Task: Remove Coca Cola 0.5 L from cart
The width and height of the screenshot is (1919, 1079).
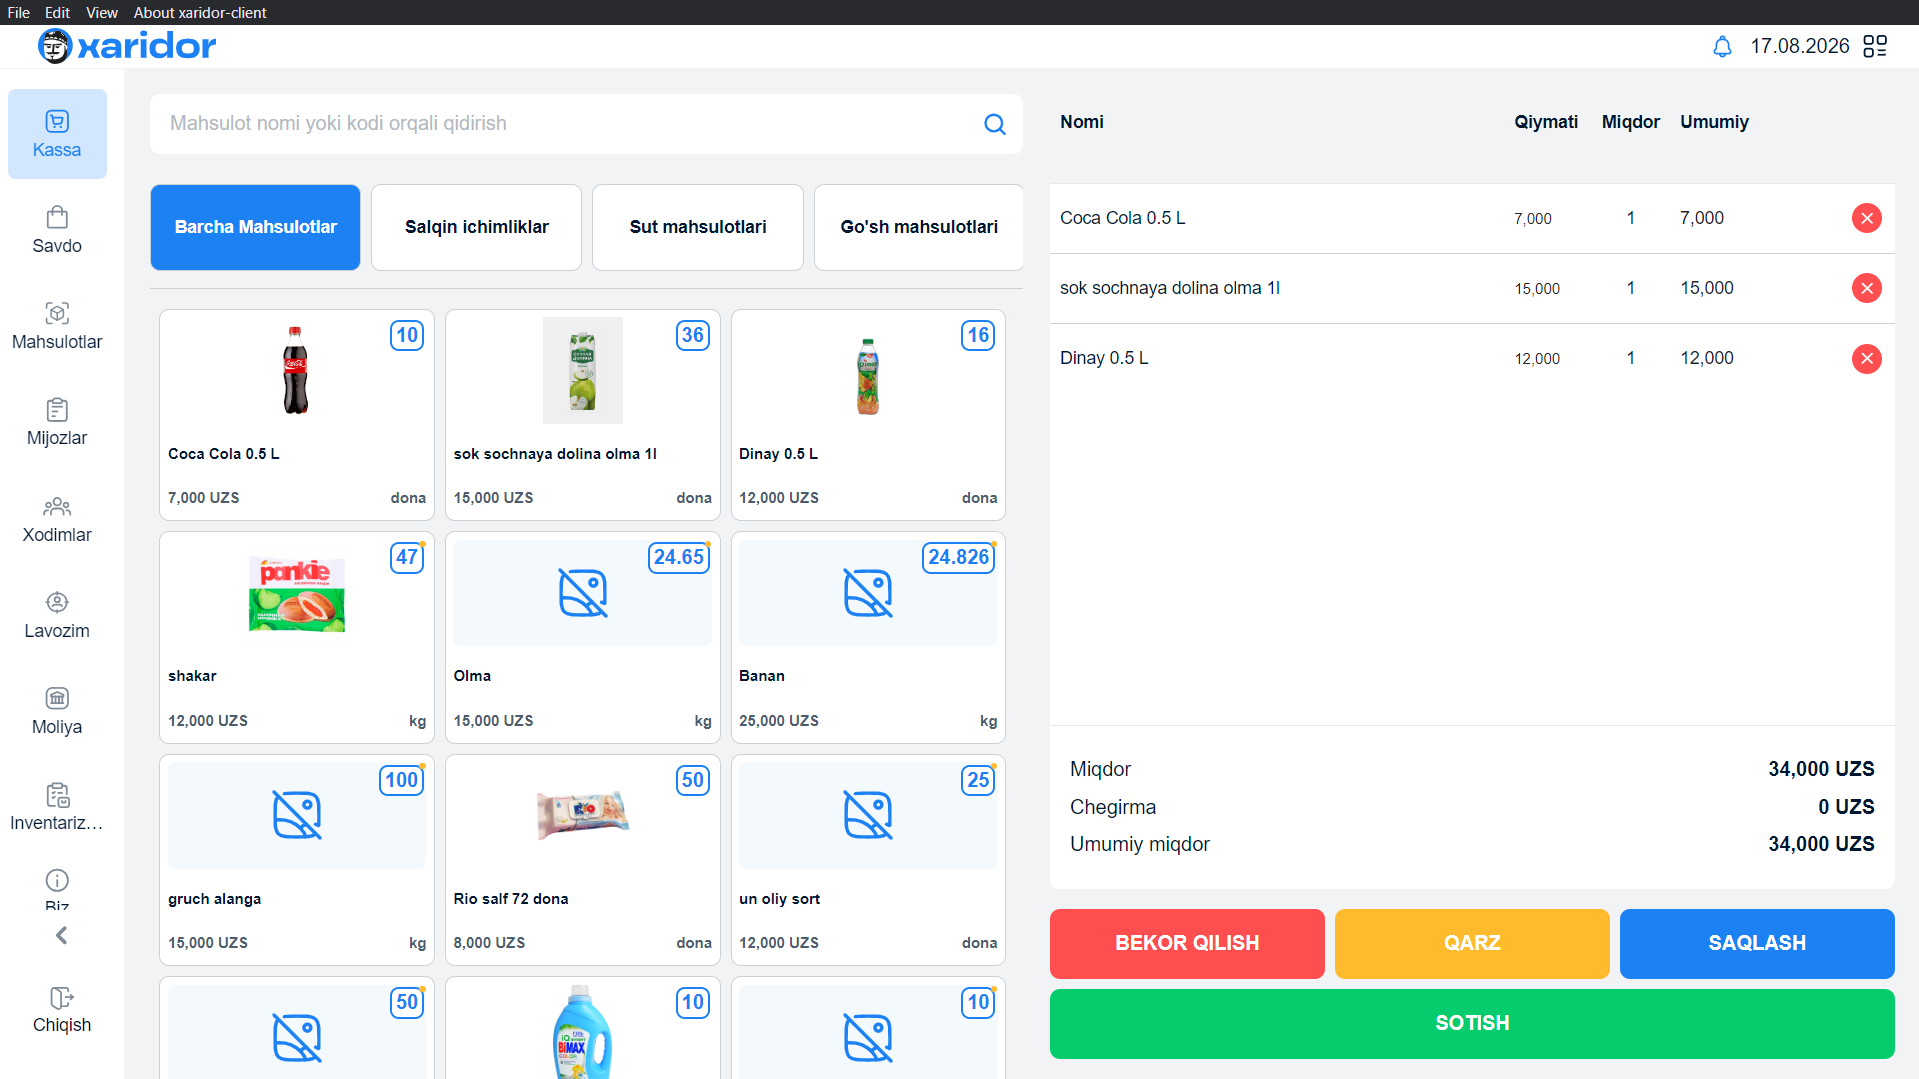Action: click(1866, 218)
